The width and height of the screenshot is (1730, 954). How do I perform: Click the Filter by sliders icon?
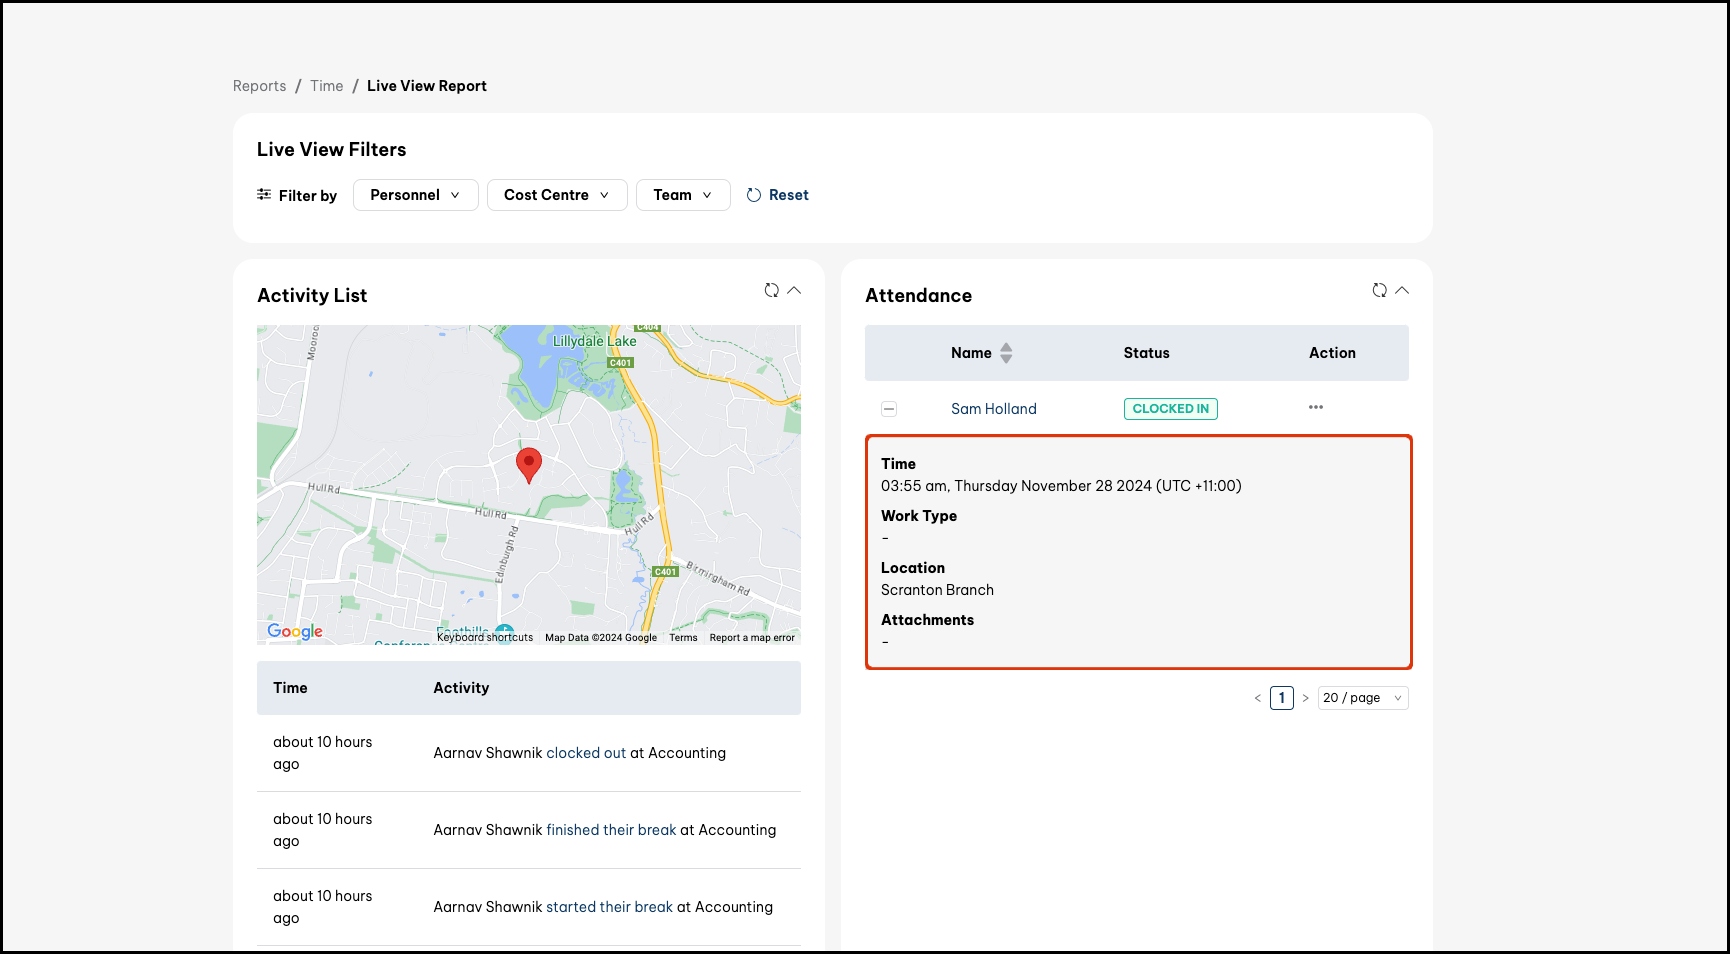coord(264,195)
